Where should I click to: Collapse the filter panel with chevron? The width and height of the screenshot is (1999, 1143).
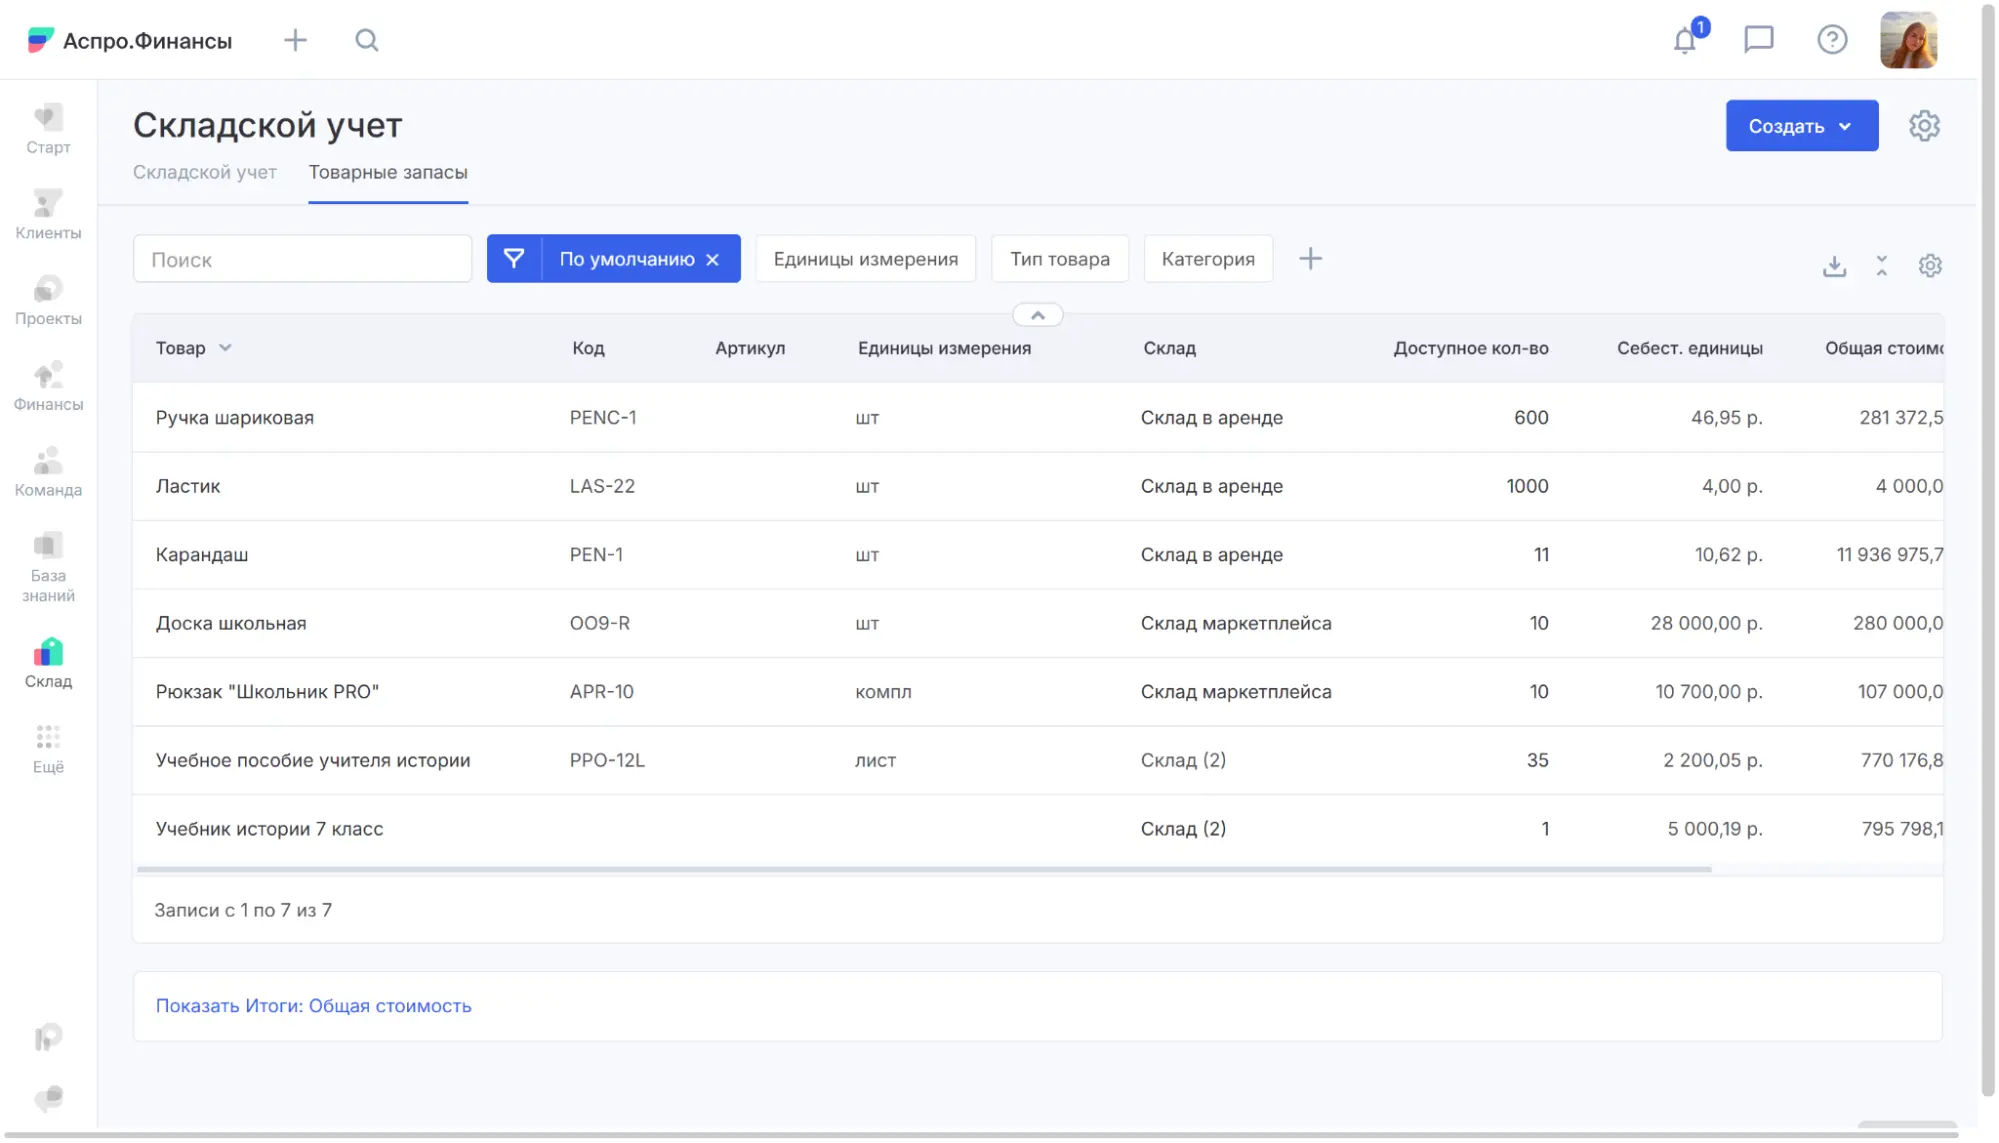1037,315
